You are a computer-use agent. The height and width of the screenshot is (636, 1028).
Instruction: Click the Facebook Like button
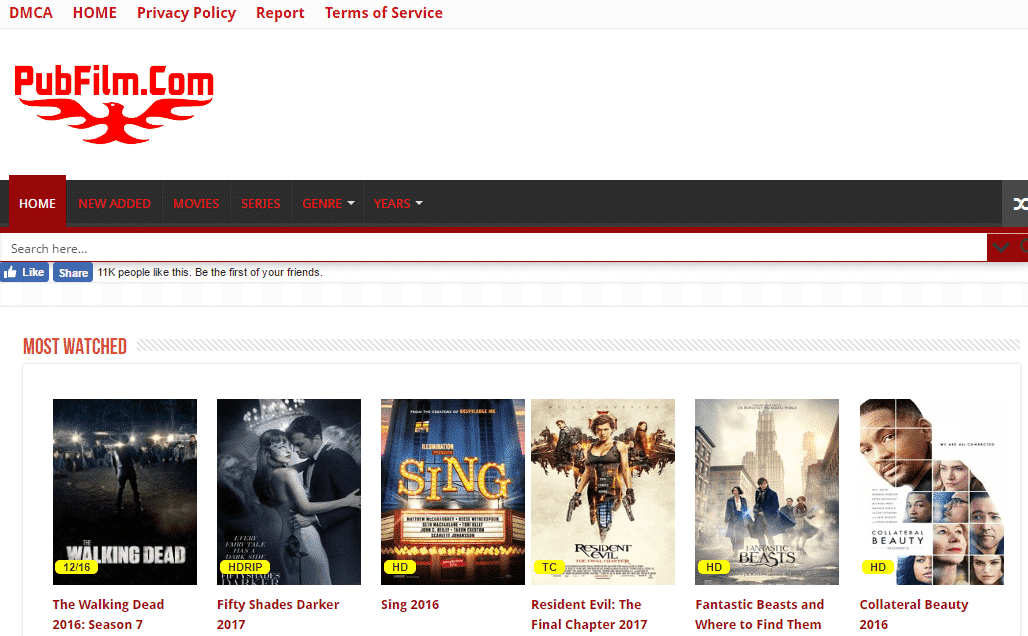click(x=24, y=272)
